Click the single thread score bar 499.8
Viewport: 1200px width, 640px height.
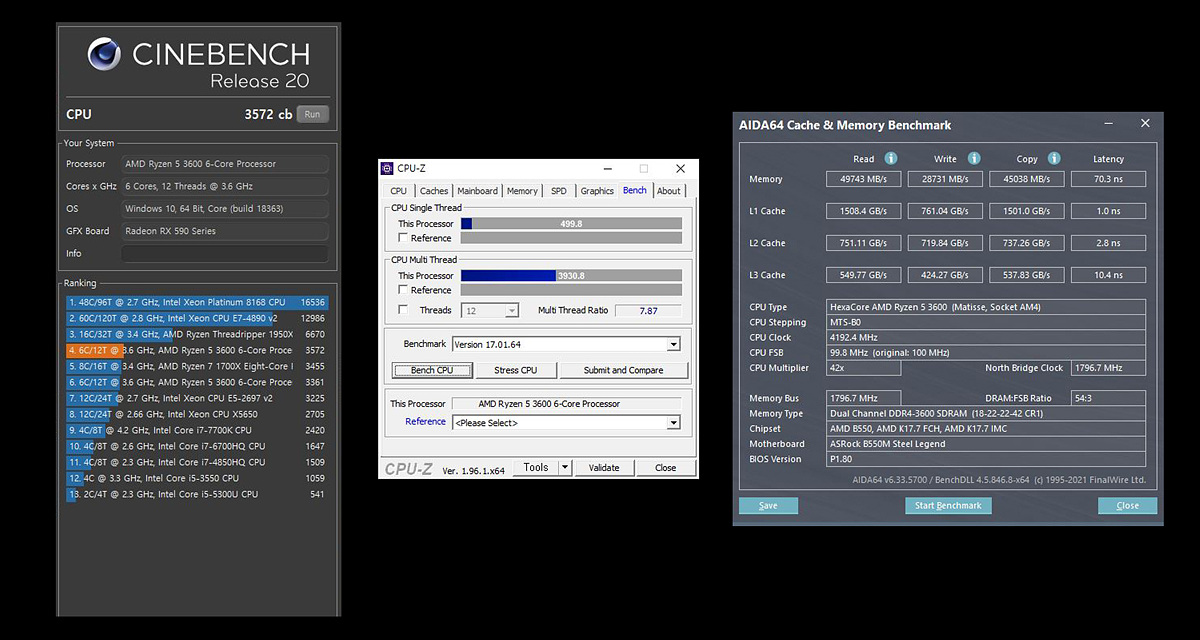pyautogui.click(x=571, y=224)
